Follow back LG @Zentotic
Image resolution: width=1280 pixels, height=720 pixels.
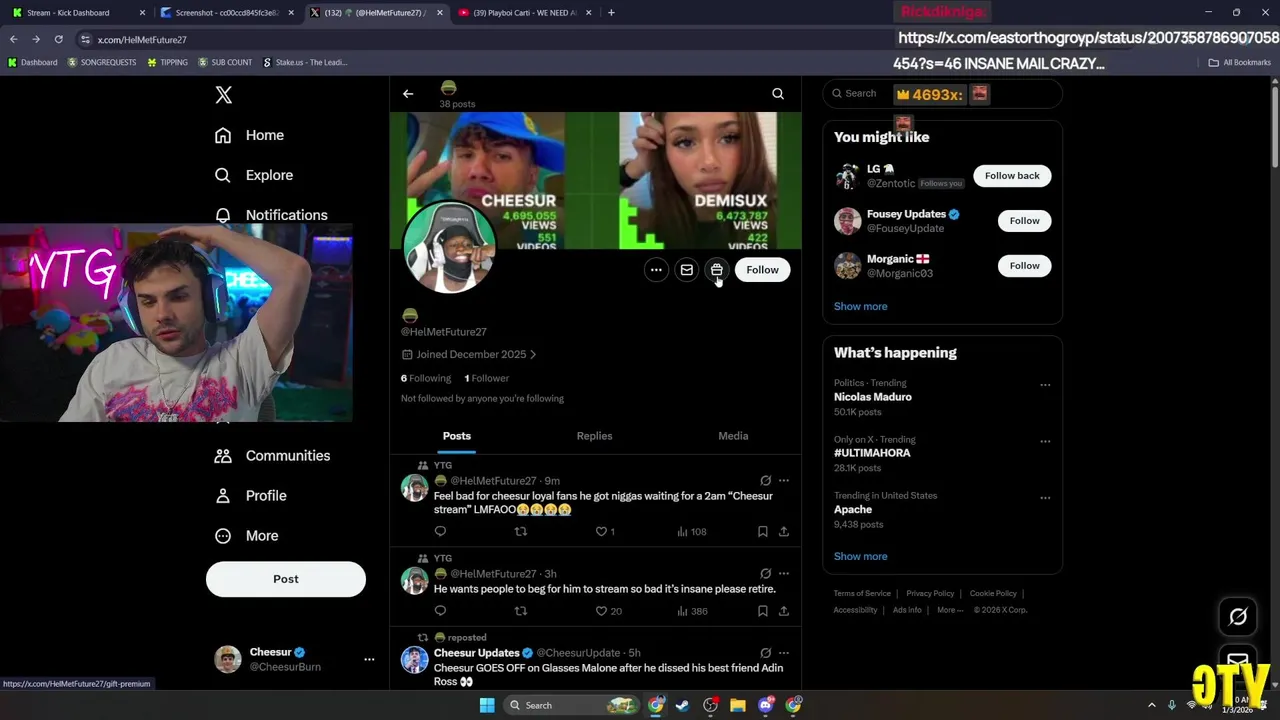[1012, 176]
